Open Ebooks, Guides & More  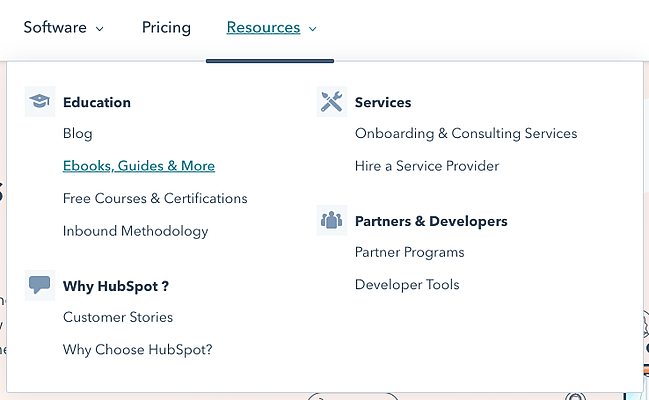coord(139,166)
